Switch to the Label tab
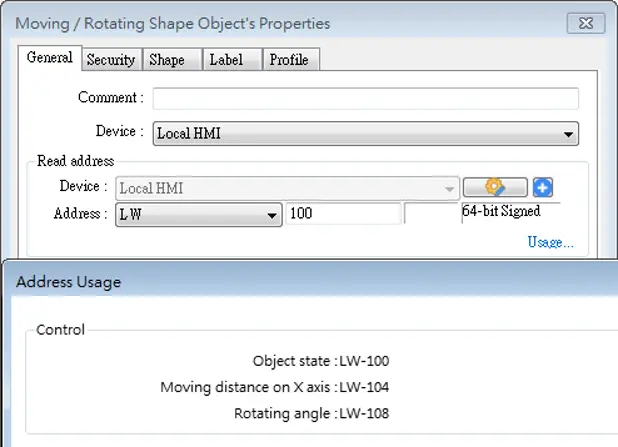 coord(232,60)
